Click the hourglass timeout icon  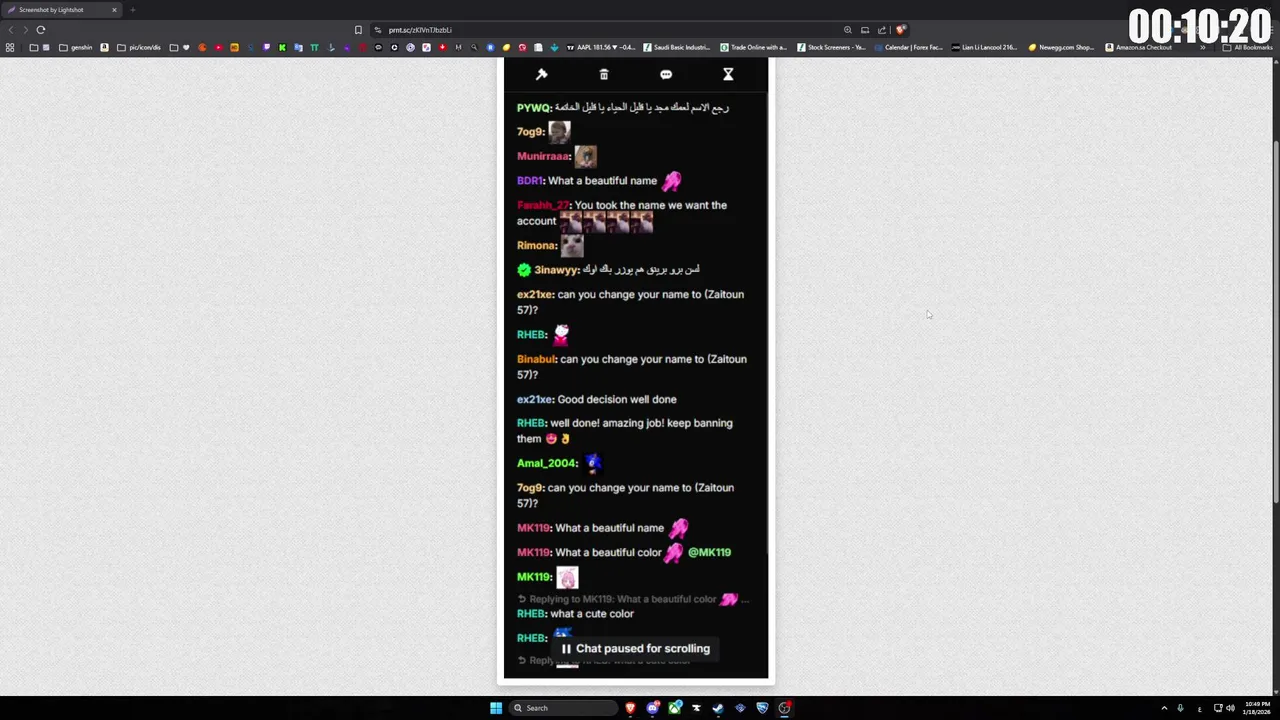728,74
